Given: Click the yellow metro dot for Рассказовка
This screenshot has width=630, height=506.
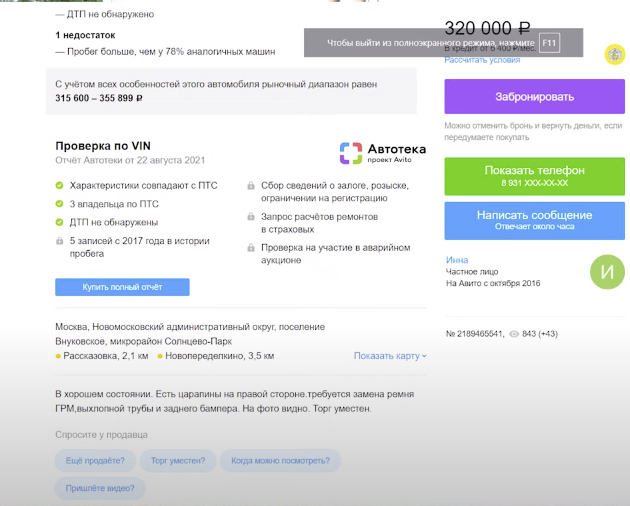Looking at the screenshot, I should (58, 356).
